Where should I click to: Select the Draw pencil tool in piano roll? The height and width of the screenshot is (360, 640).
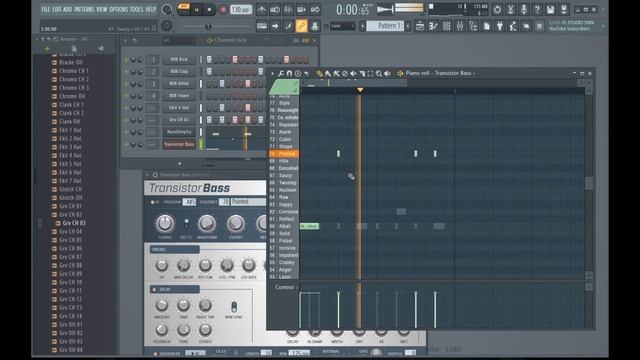(319, 73)
